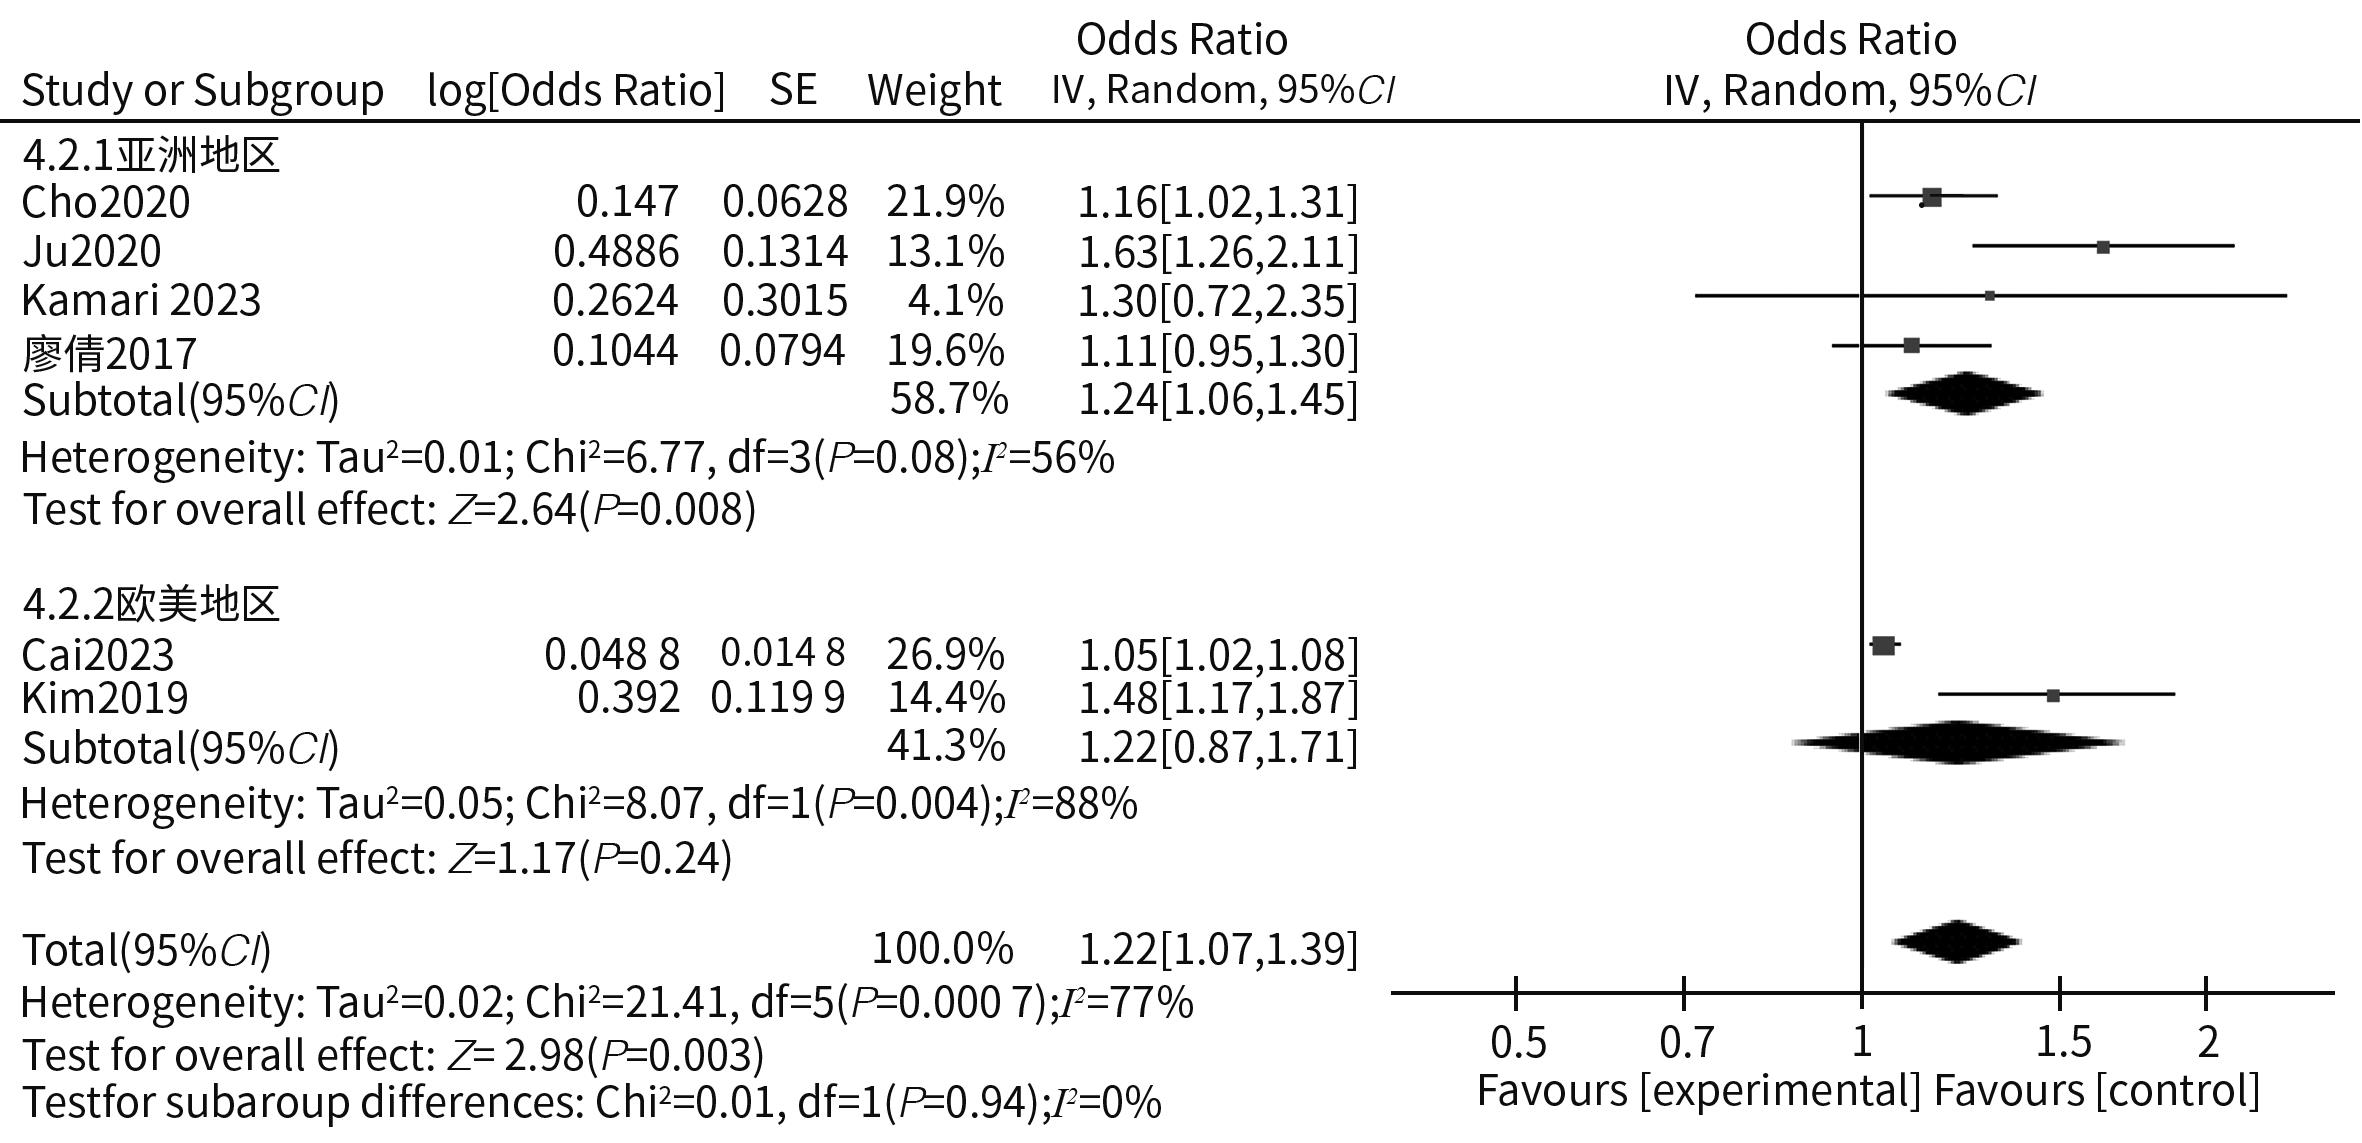Screen dimensions: 2362x1143
Task: Click the Favours [experimental] axis label
Action: pyautogui.click(x=1698, y=1091)
